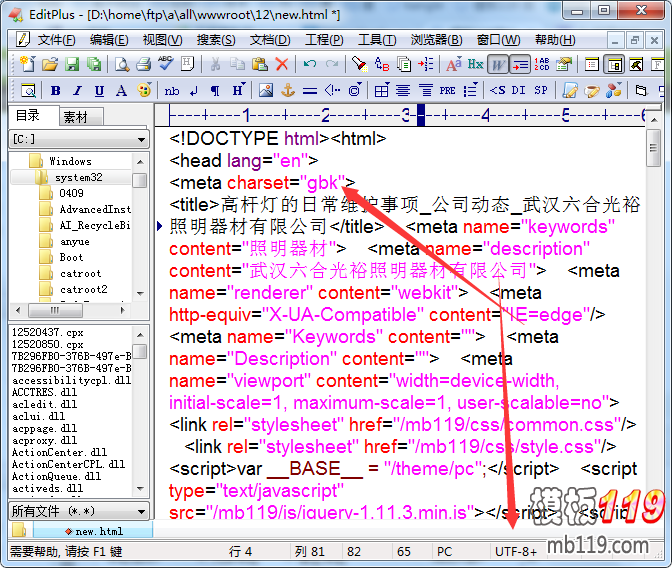
Task: Click the Find flashlight icon
Action: tap(359, 64)
